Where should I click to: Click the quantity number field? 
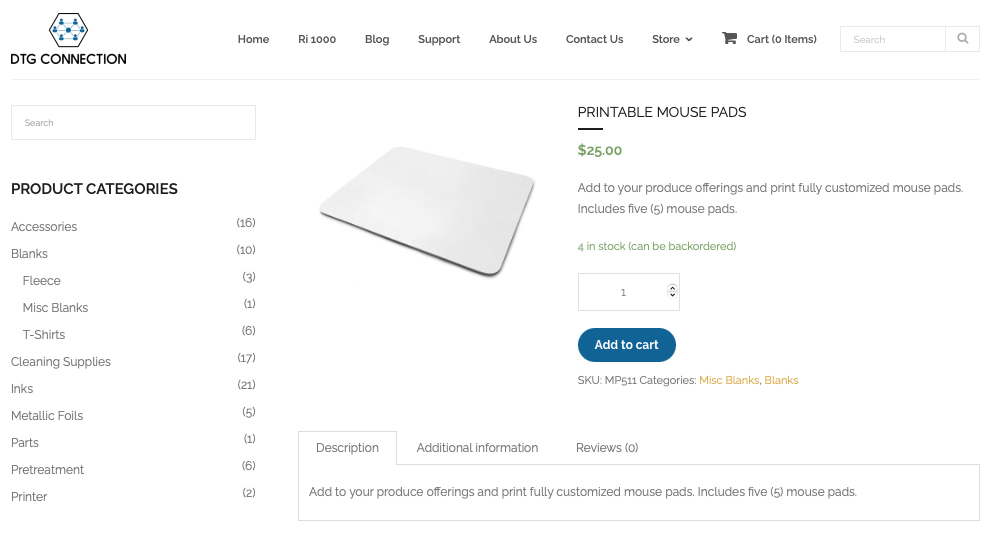(623, 292)
